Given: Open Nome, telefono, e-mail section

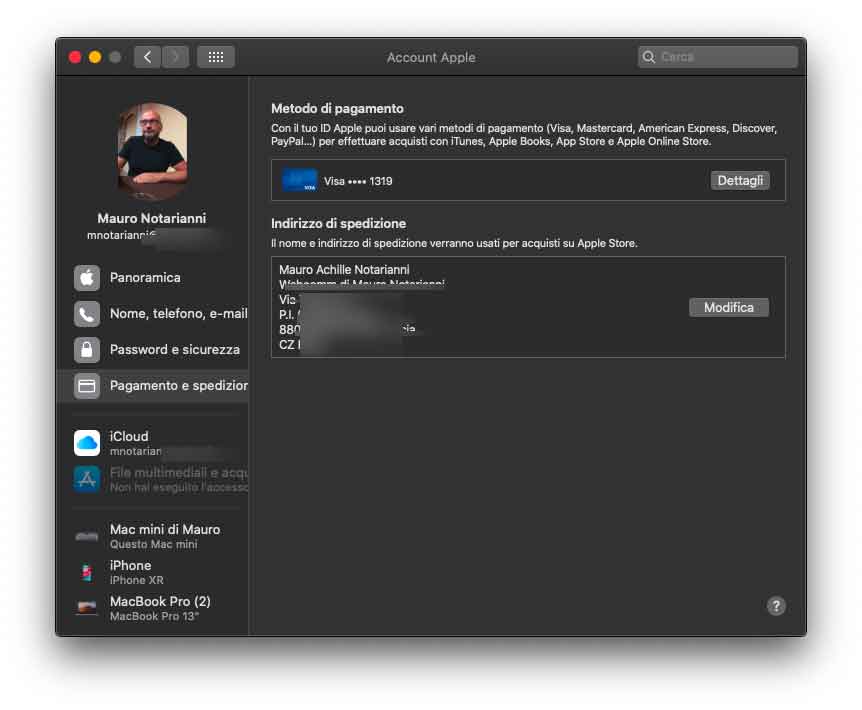Looking at the screenshot, I should coord(153,314).
